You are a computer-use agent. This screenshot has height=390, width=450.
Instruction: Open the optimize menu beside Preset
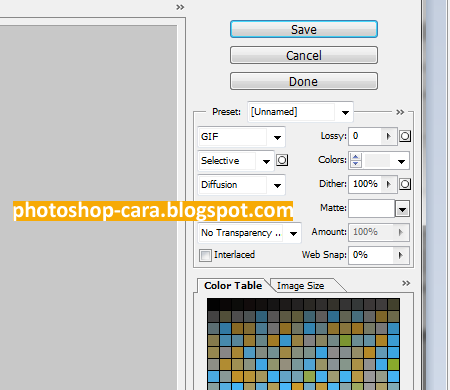coord(400,112)
